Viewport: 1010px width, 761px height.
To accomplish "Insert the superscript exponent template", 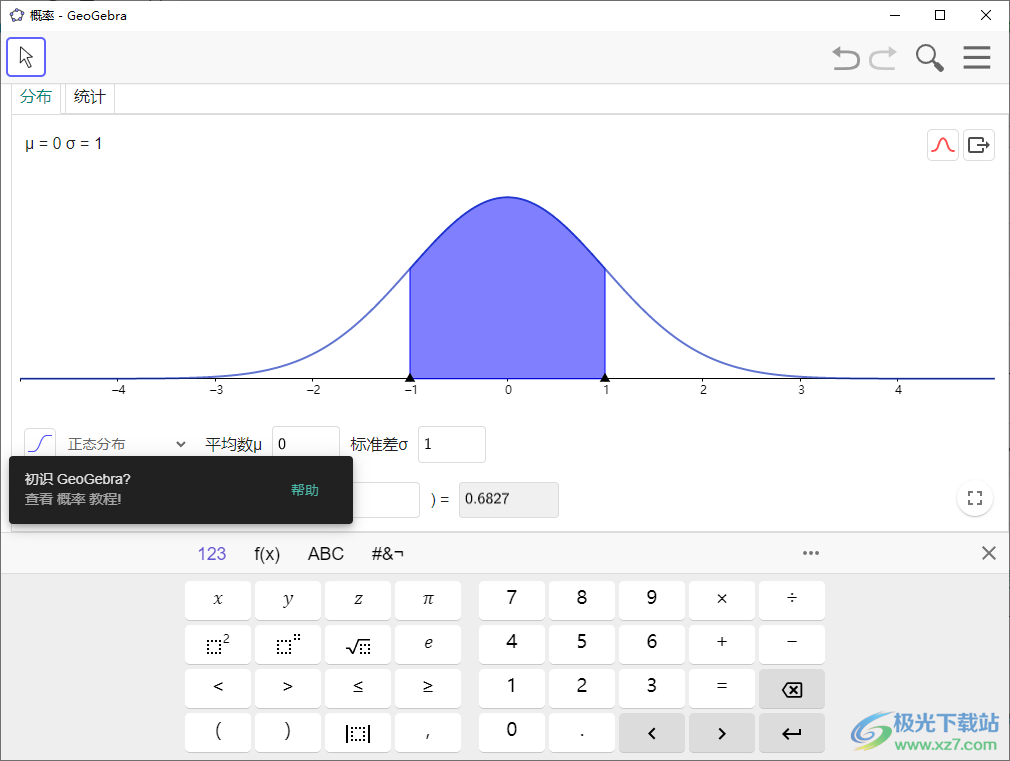I will coord(288,644).
